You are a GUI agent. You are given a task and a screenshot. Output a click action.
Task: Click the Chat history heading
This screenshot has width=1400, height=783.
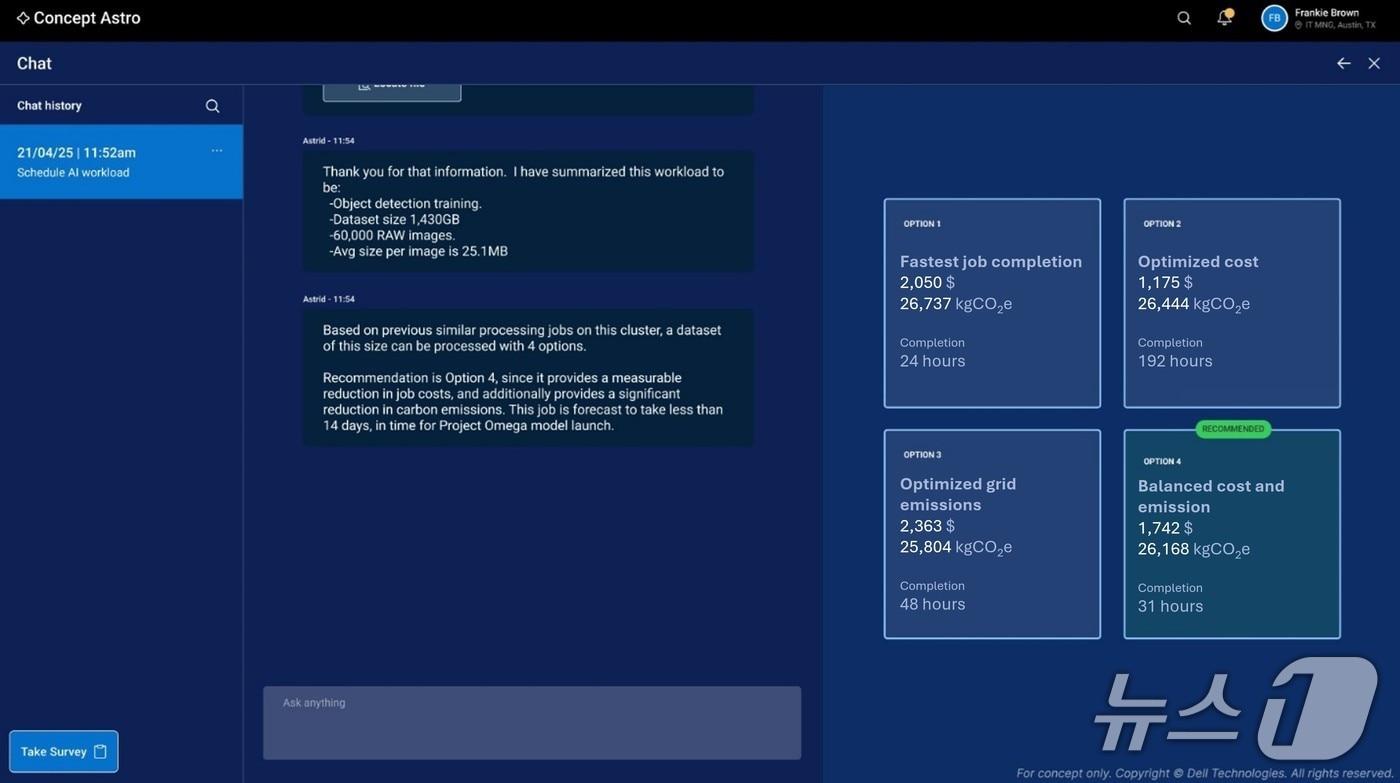[x=49, y=106]
